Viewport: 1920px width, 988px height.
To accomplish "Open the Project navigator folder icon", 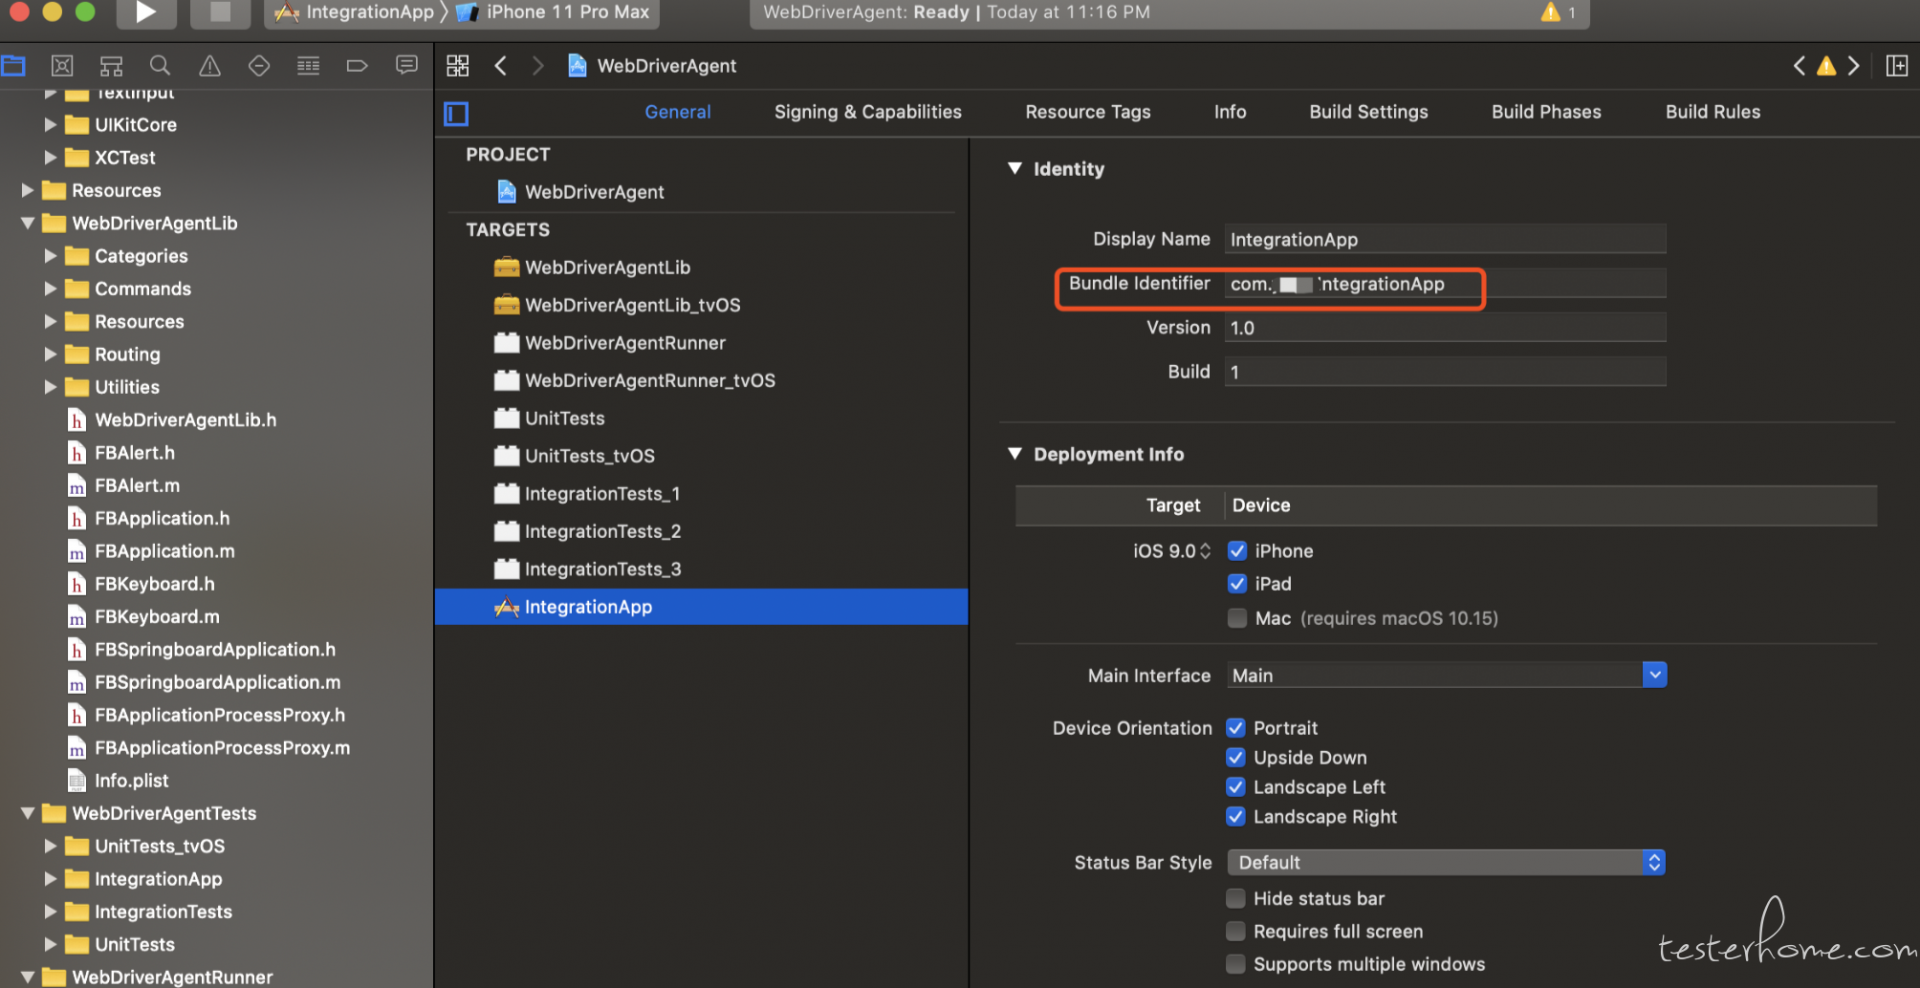I will coord(13,66).
